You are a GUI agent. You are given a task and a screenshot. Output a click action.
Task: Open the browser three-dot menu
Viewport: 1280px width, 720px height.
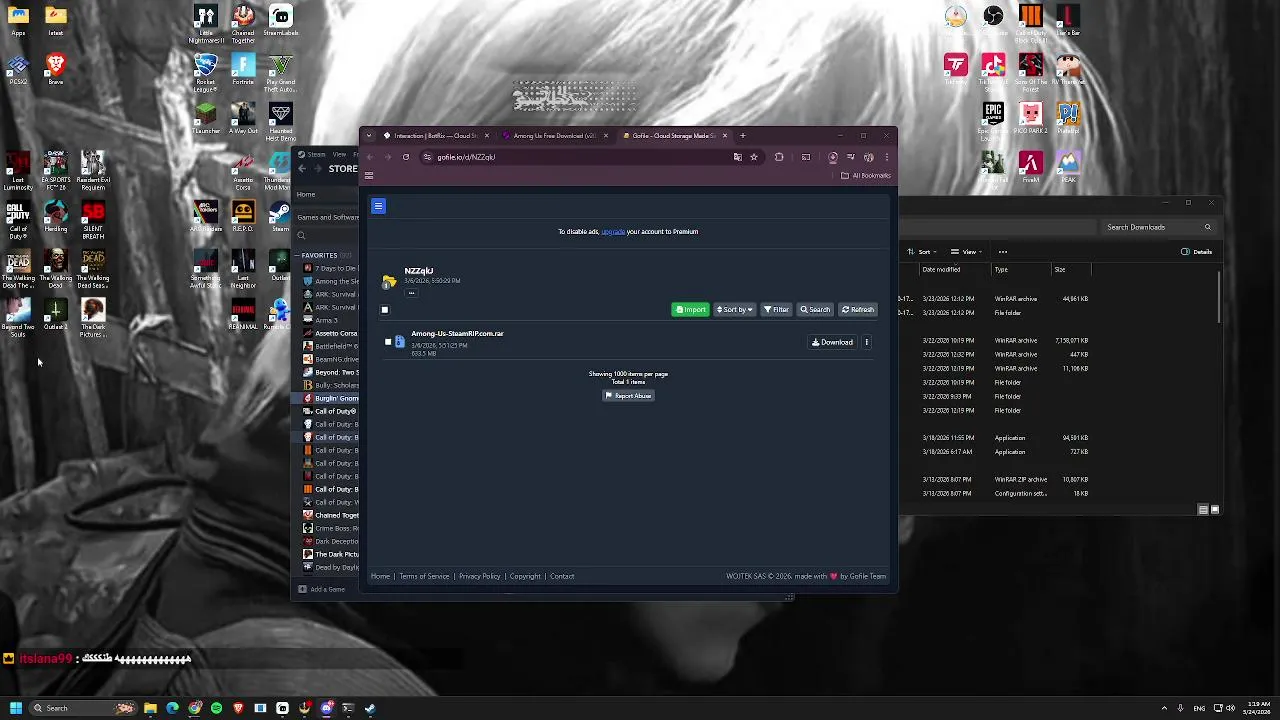point(886,157)
